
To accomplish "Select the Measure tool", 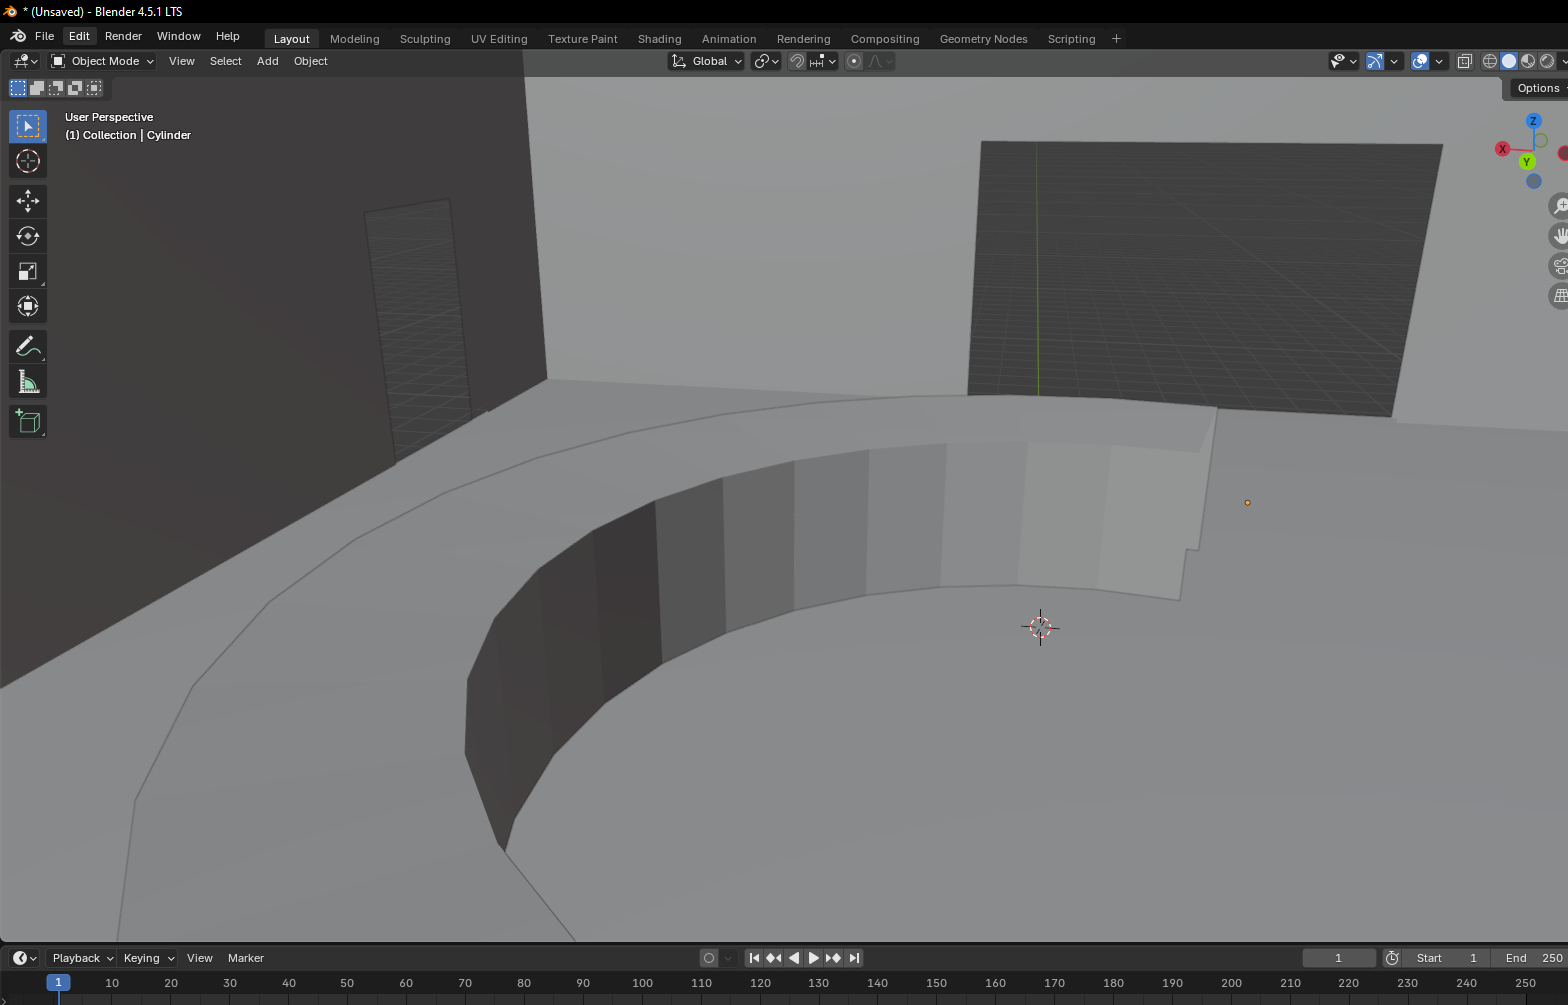I will (x=27, y=382).
